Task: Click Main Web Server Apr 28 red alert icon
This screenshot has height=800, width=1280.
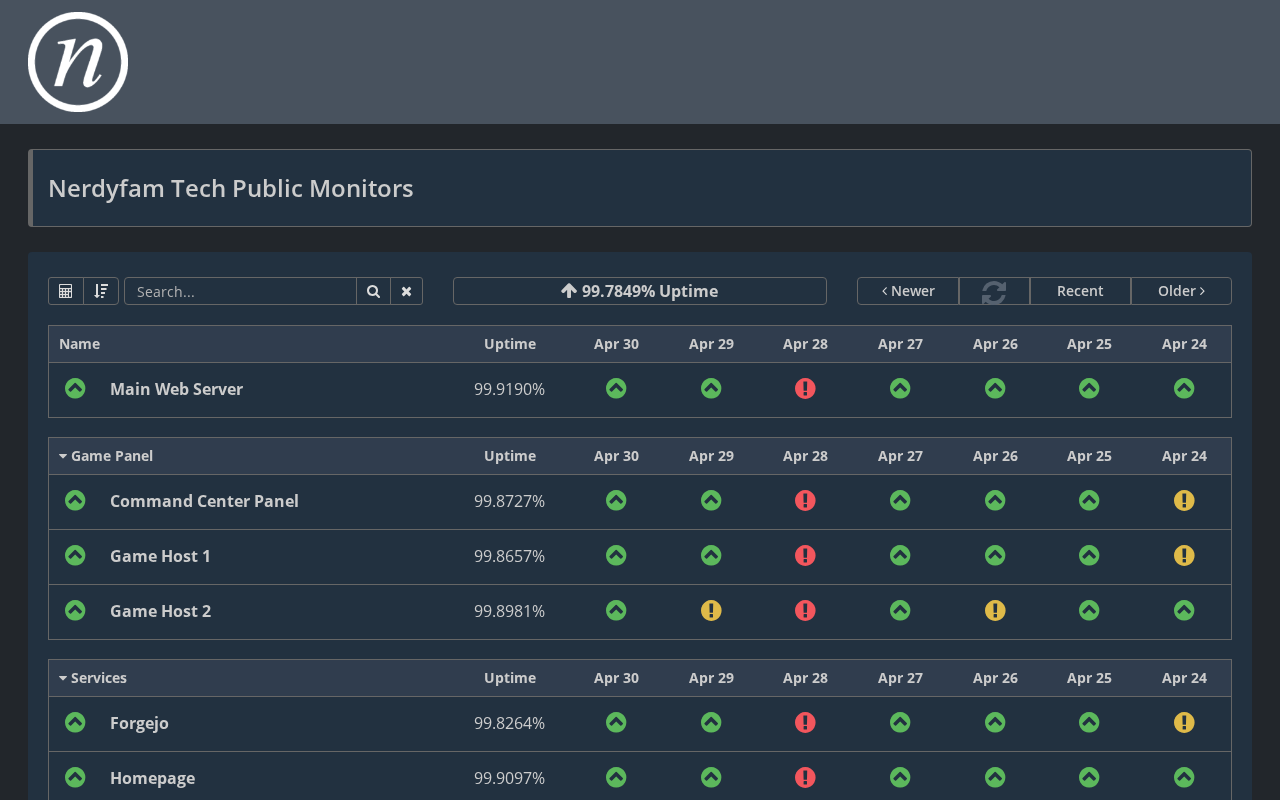Action: (x=805, y=389)
